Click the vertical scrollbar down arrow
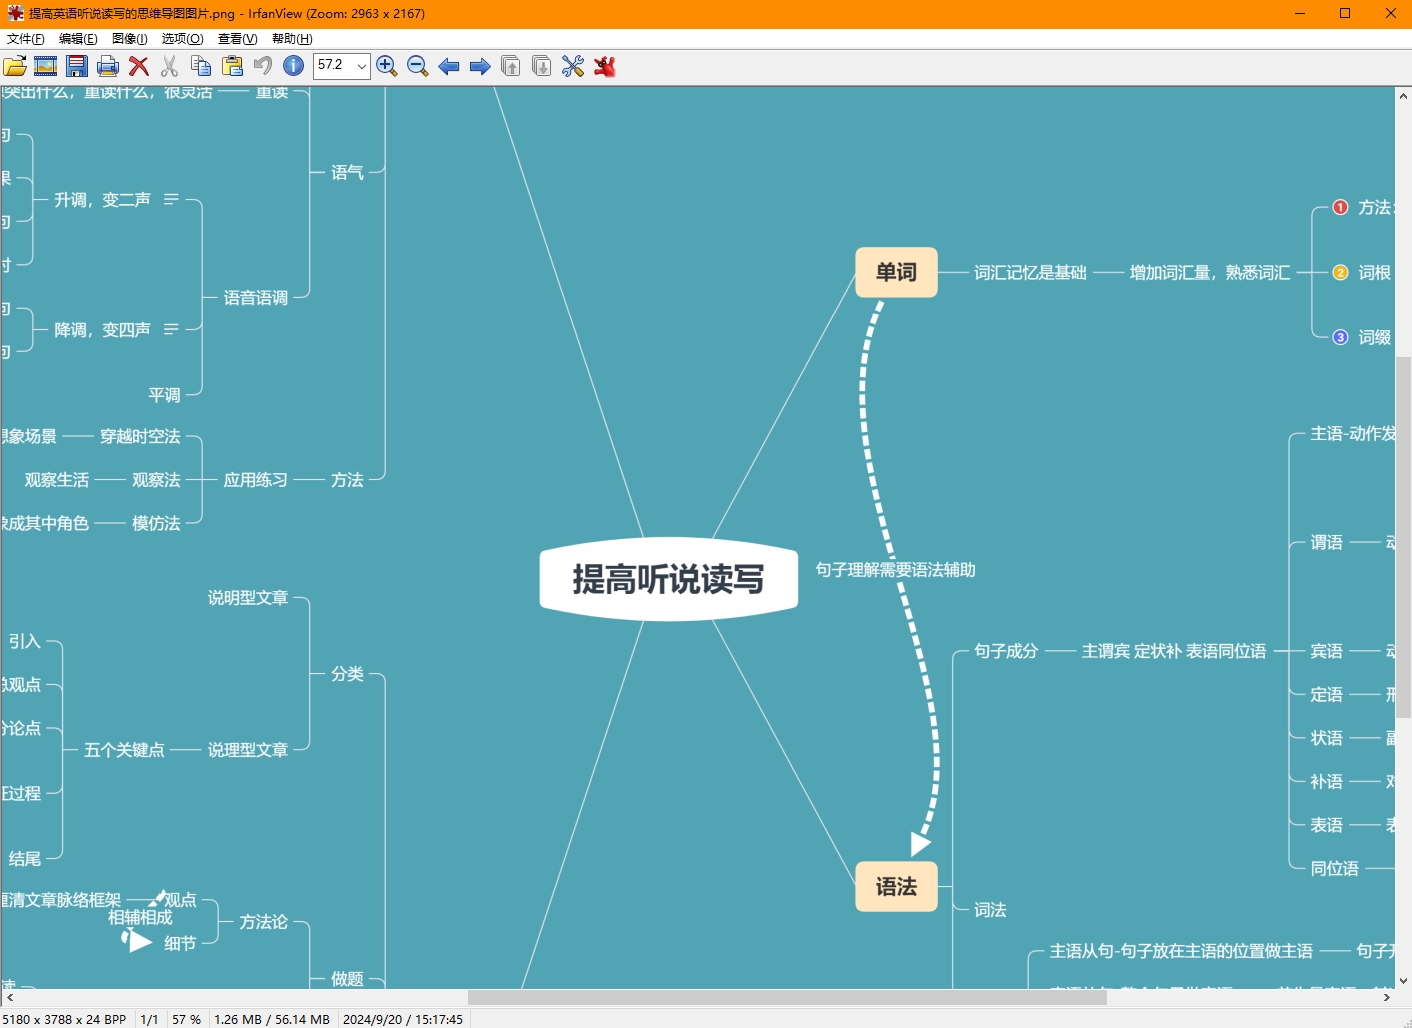1412x1028 pixels. point(1403,981)
